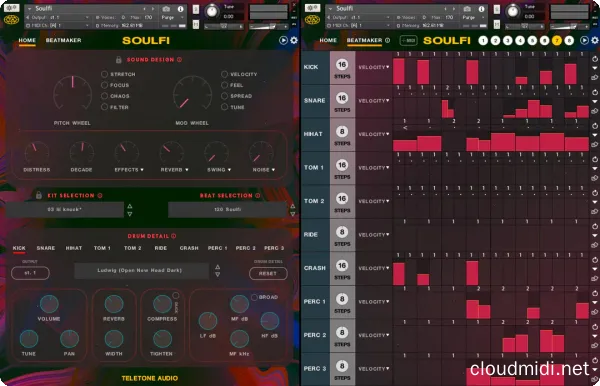Enable Spread option for mod wheel
This screenshot has width=600, height=386.
[x=225, y=96]
